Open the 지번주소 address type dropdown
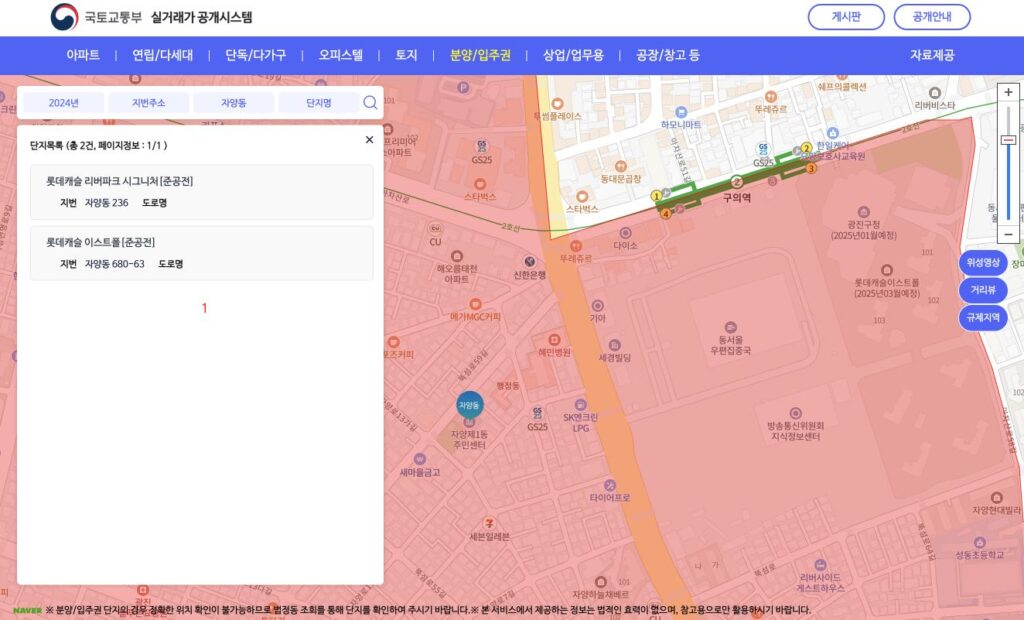The image size is (1024, 620). 149,103
